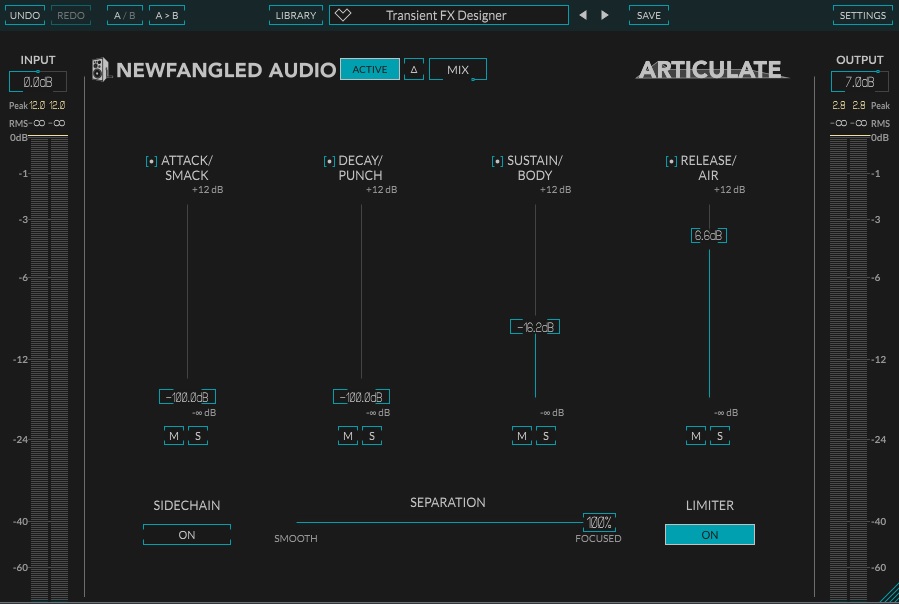899x604 pixels.
Task: Click the Attack/Smack -100.0dB fader handle
Action: click(x=187, y=397)
